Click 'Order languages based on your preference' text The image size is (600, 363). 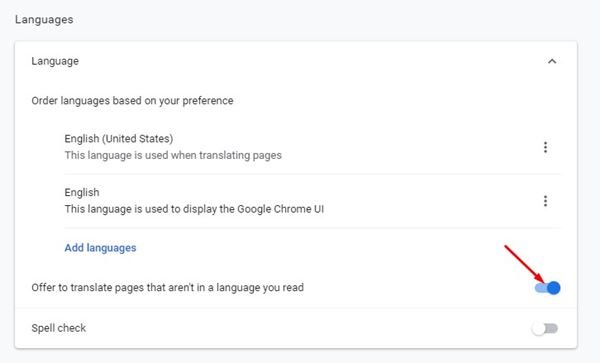(132, 101)
